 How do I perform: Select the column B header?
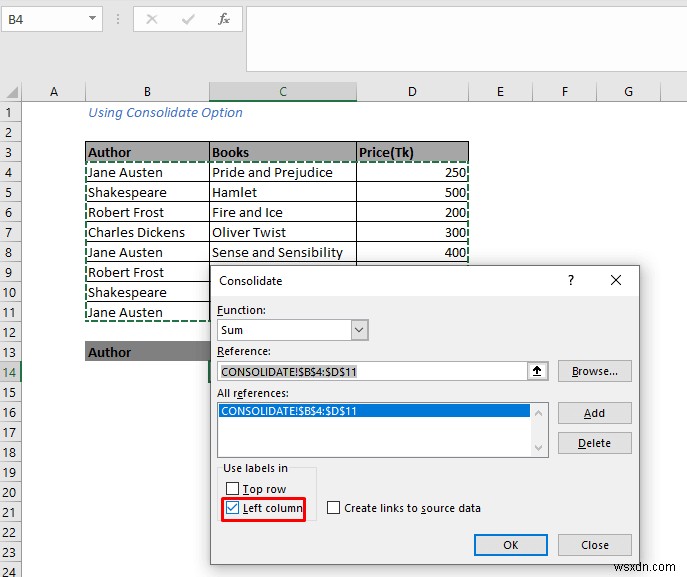coord(147,92)
